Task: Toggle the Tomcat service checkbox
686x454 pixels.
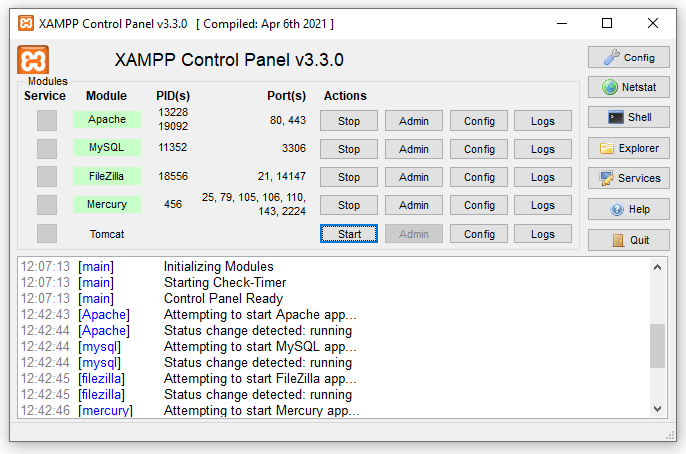Action: [x=47, y=234]
